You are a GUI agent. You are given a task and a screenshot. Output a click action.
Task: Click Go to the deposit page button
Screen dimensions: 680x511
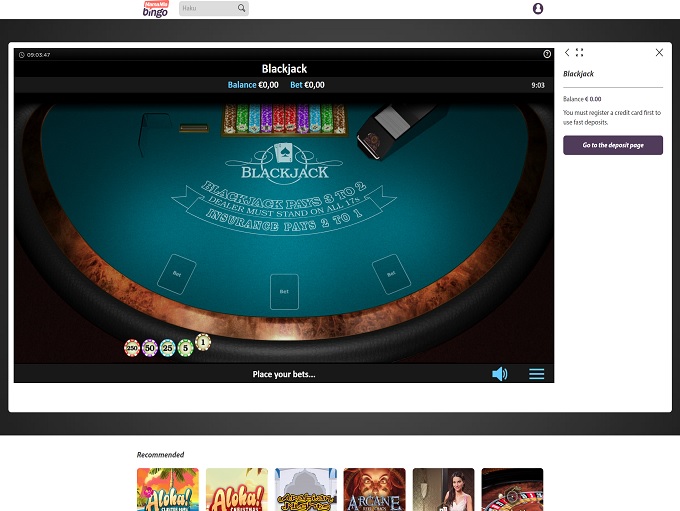[612, 145]
